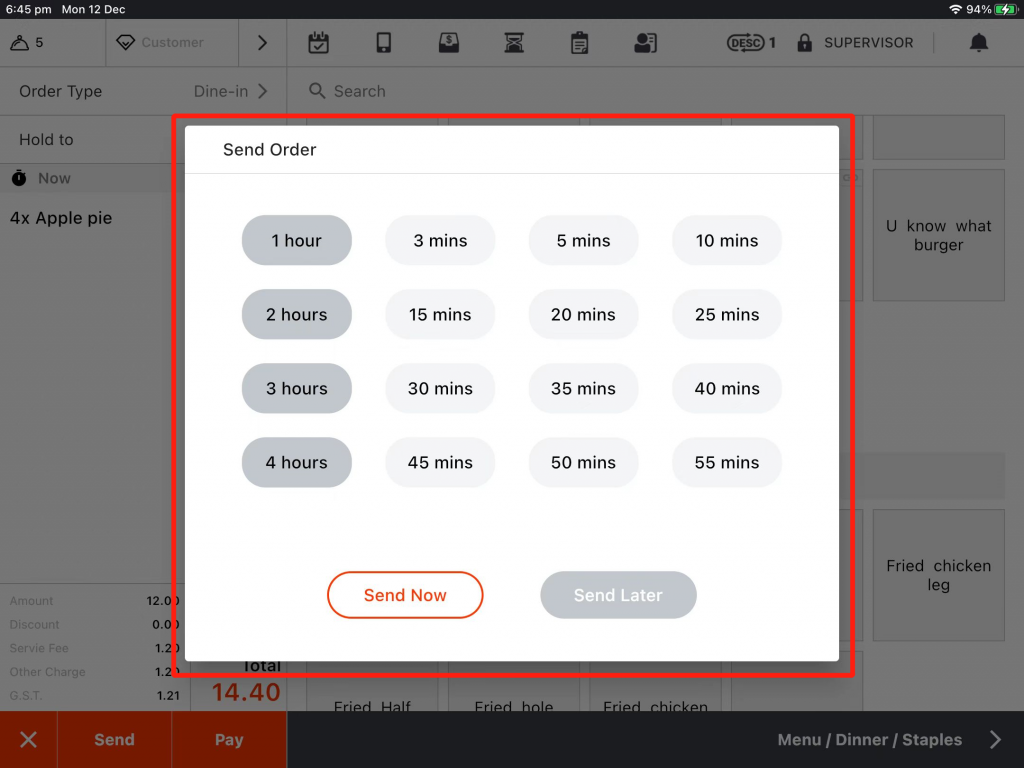Select the U know what burger item
This screenshot has width=1024, height=768.
[x=938, y=235]
